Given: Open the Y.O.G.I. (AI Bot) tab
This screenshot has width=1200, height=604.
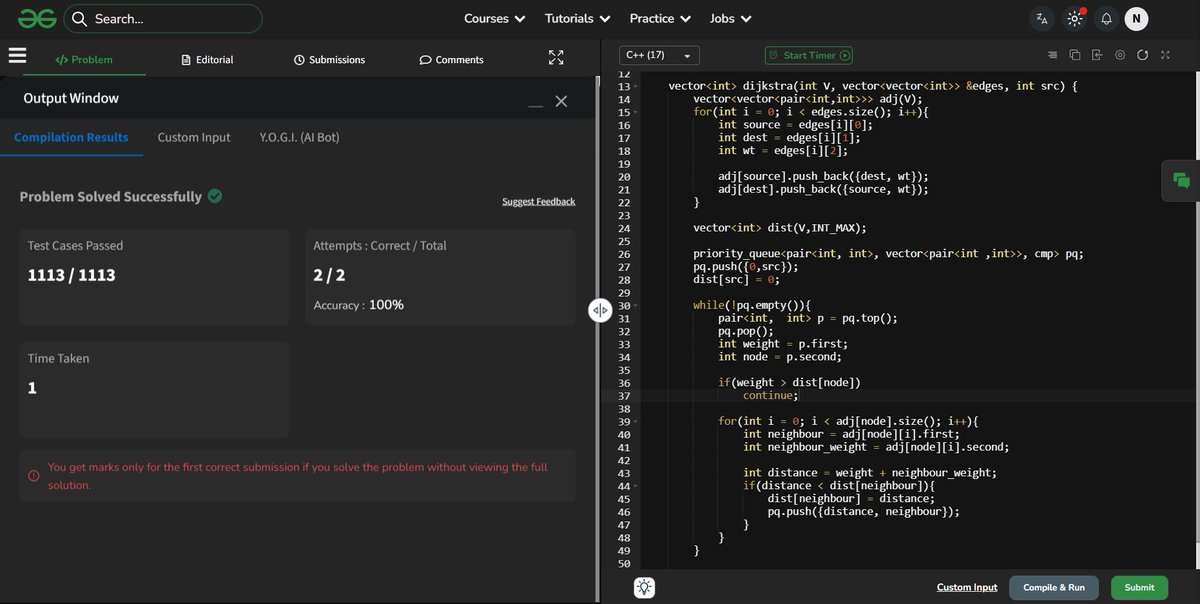Looking at the screenshot, I should coord(299,137).
